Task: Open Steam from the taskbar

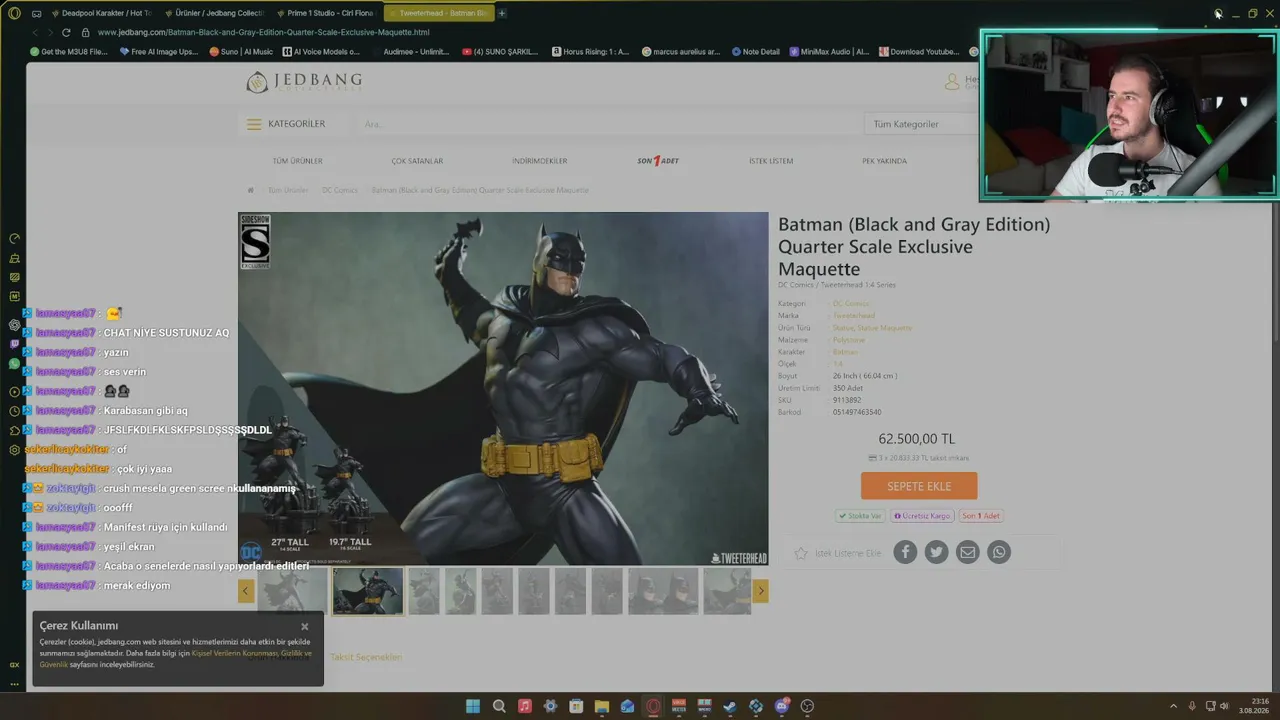Action: click(730, 706)
